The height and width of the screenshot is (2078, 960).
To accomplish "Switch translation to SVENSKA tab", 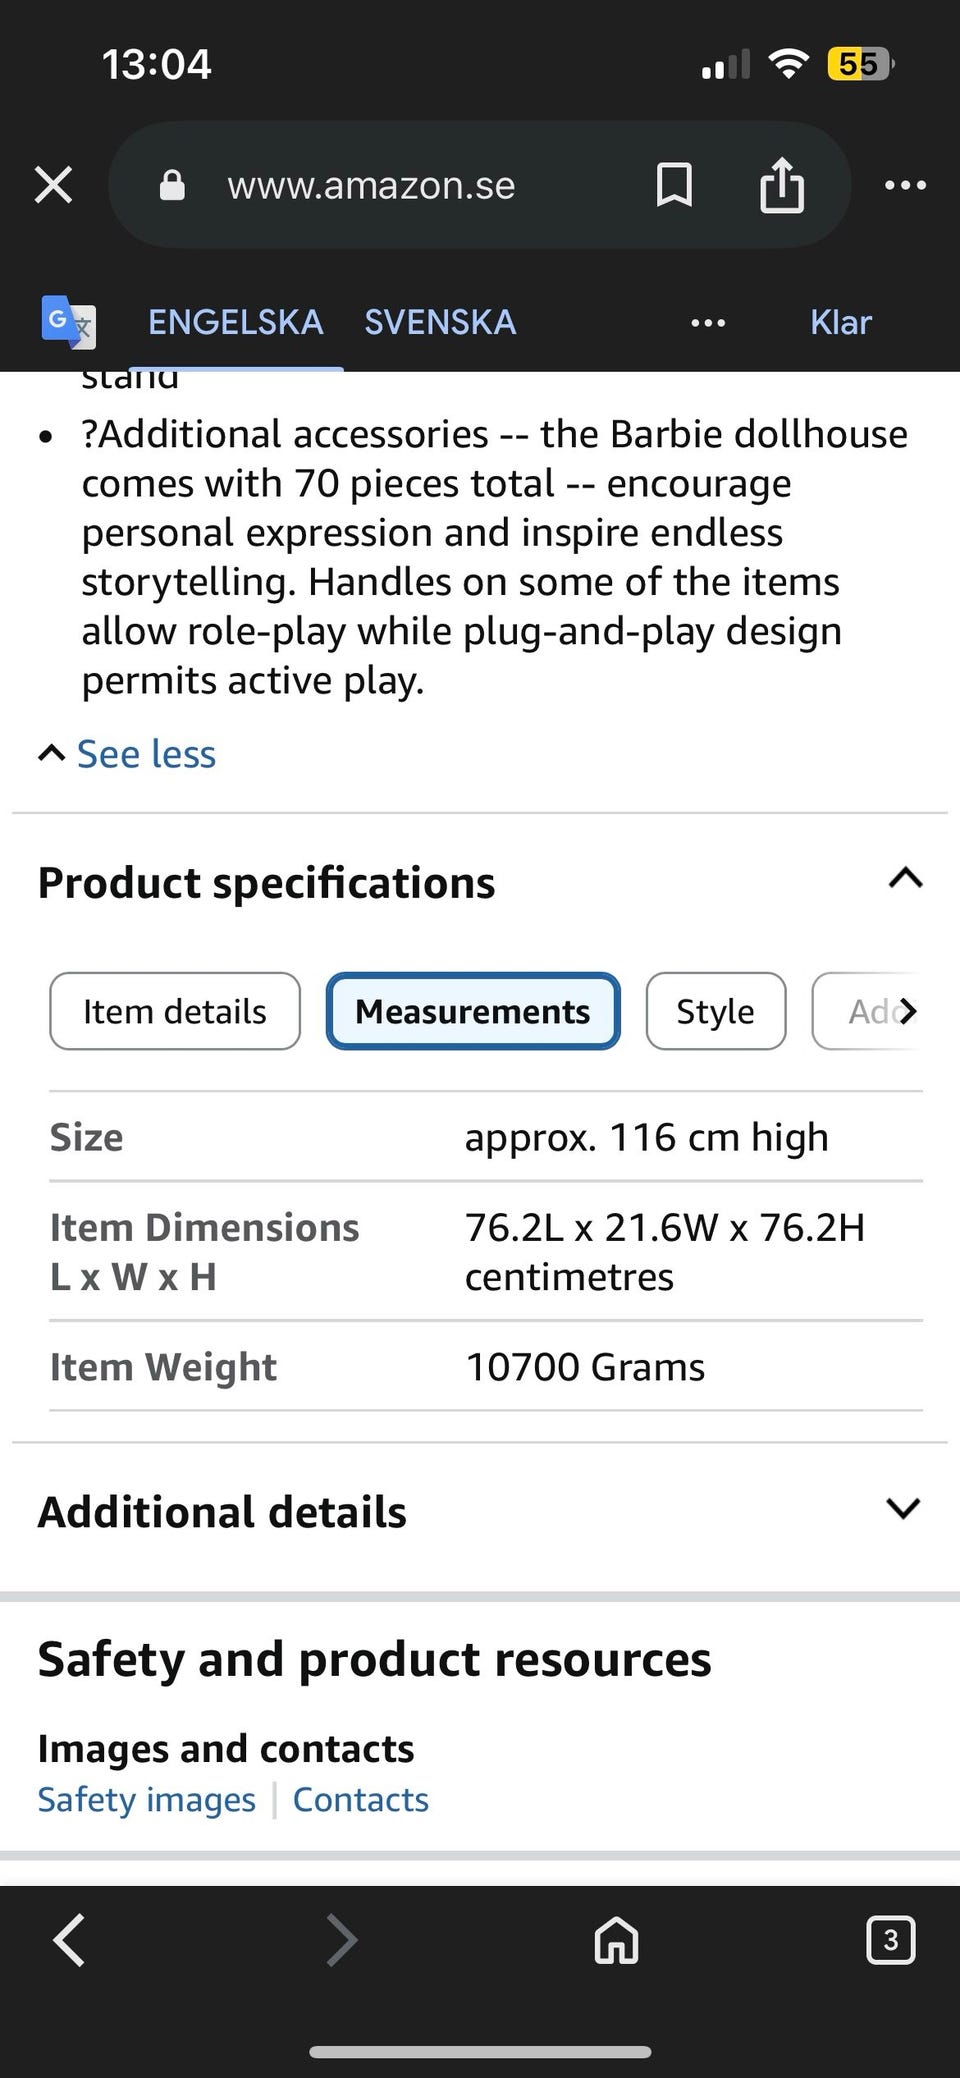I will 440,322.
